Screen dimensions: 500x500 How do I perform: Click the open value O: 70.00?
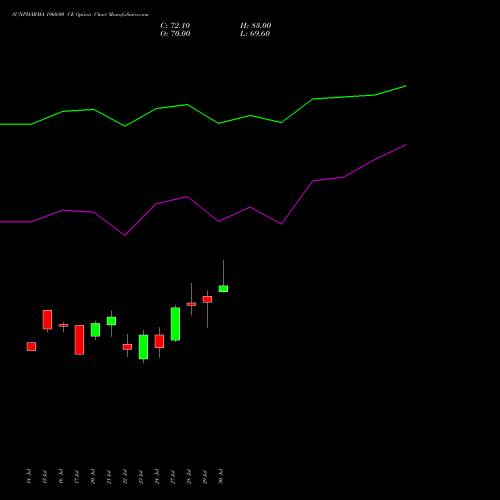[175, 34]
